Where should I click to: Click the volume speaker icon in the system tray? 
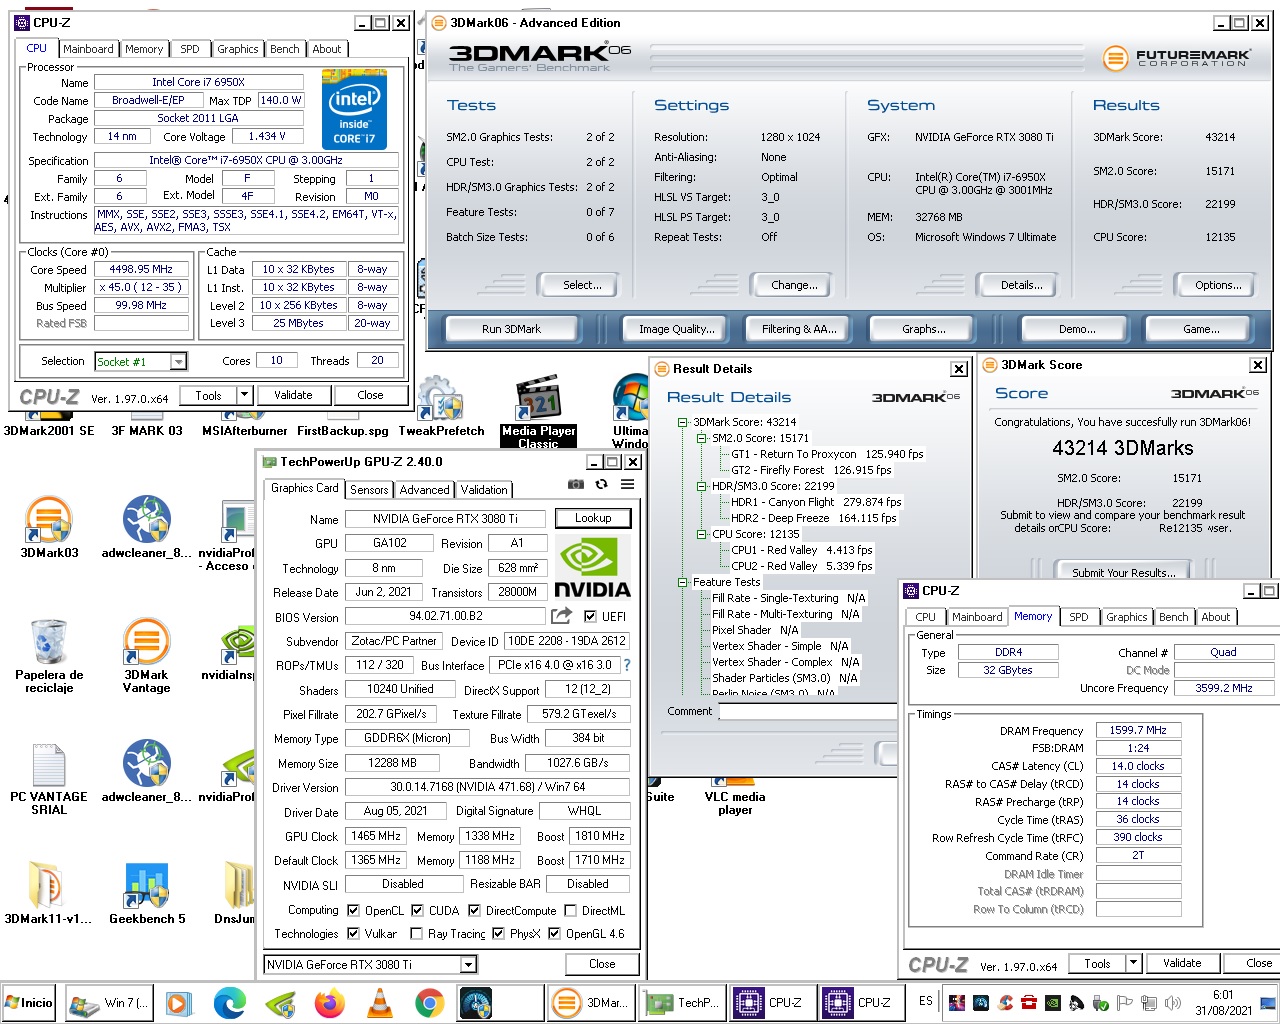coord(1172,1003)
